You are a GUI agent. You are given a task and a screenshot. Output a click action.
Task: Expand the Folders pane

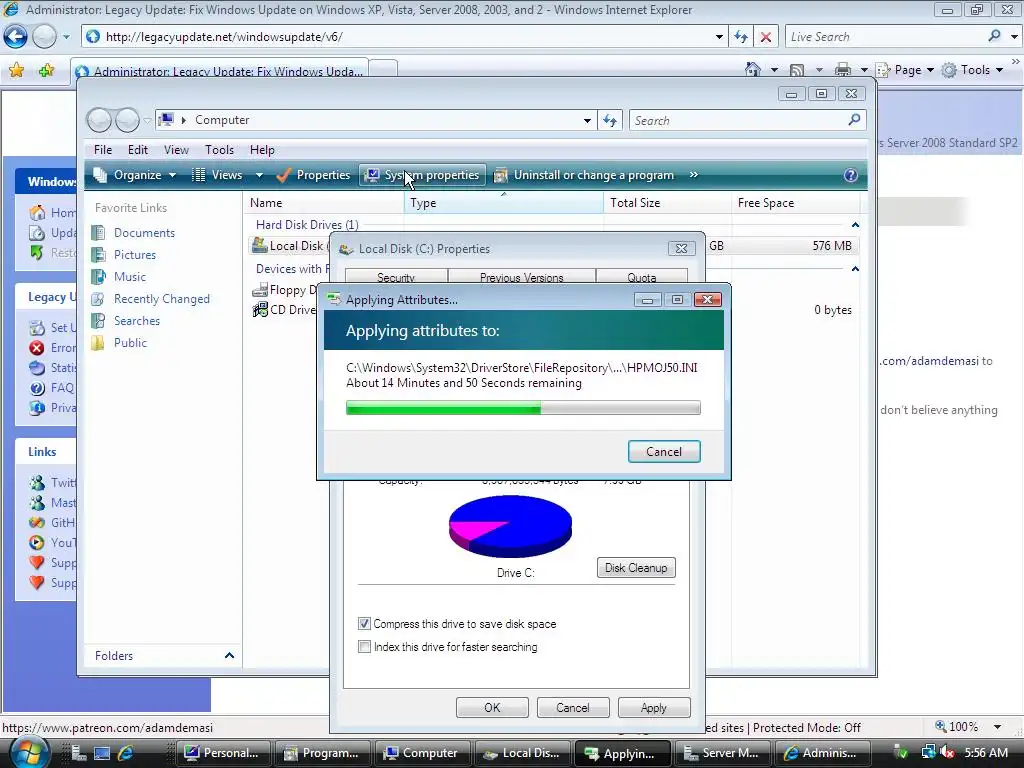point(229,656)
